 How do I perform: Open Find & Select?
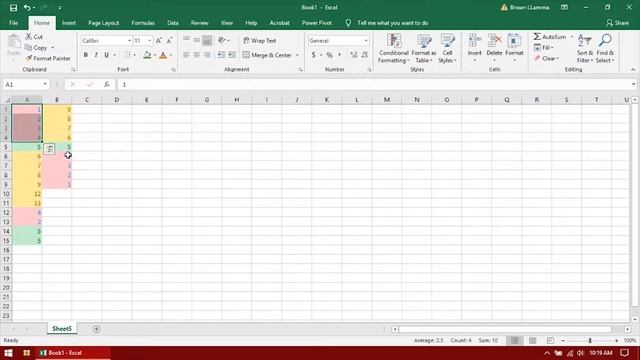[x=605, y=48]
